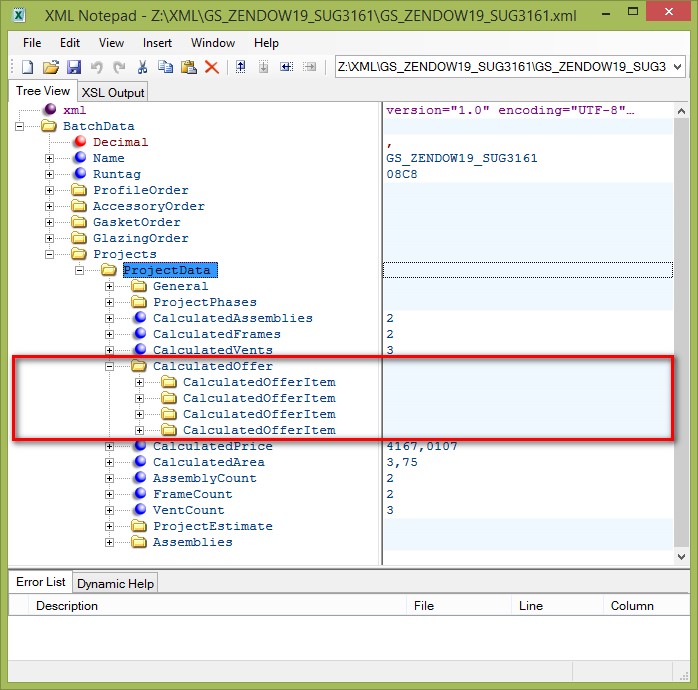Image resolution: width=698 pixels, height=690 pixels.
Task: Expand the General node
Action: 110,287
